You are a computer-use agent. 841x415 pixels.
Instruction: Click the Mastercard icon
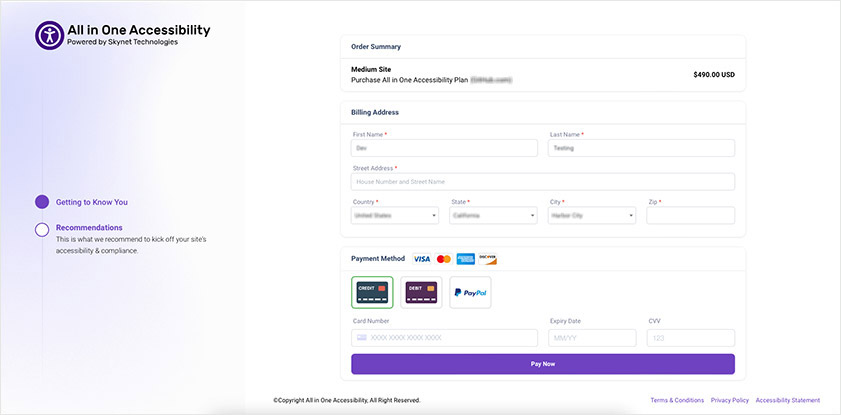444,259
